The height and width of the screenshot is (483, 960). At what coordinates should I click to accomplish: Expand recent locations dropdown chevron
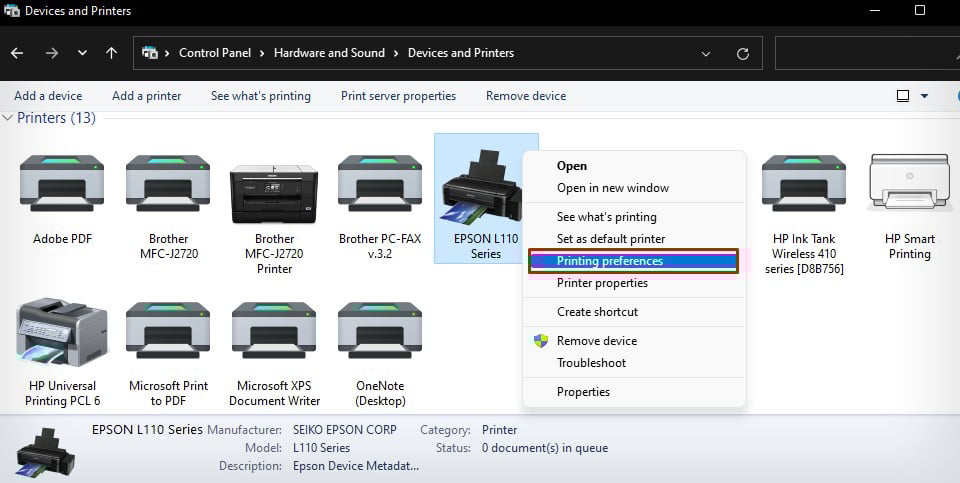[x=82, y=53]
